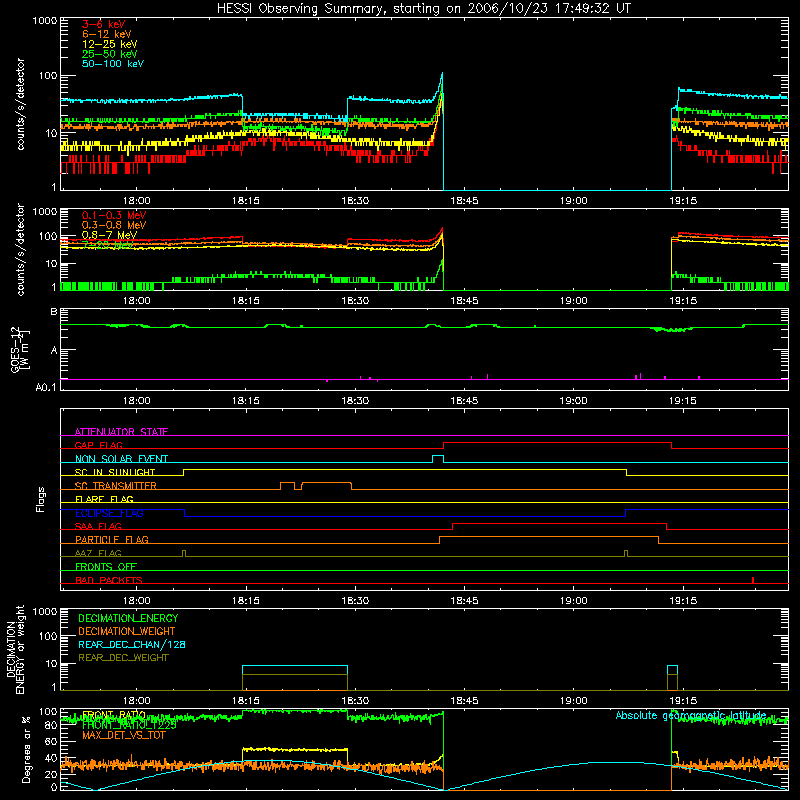Select the NON_SOLAR_EVENT flag label
This screenshot has width=800, height=800.
point(121,459)
